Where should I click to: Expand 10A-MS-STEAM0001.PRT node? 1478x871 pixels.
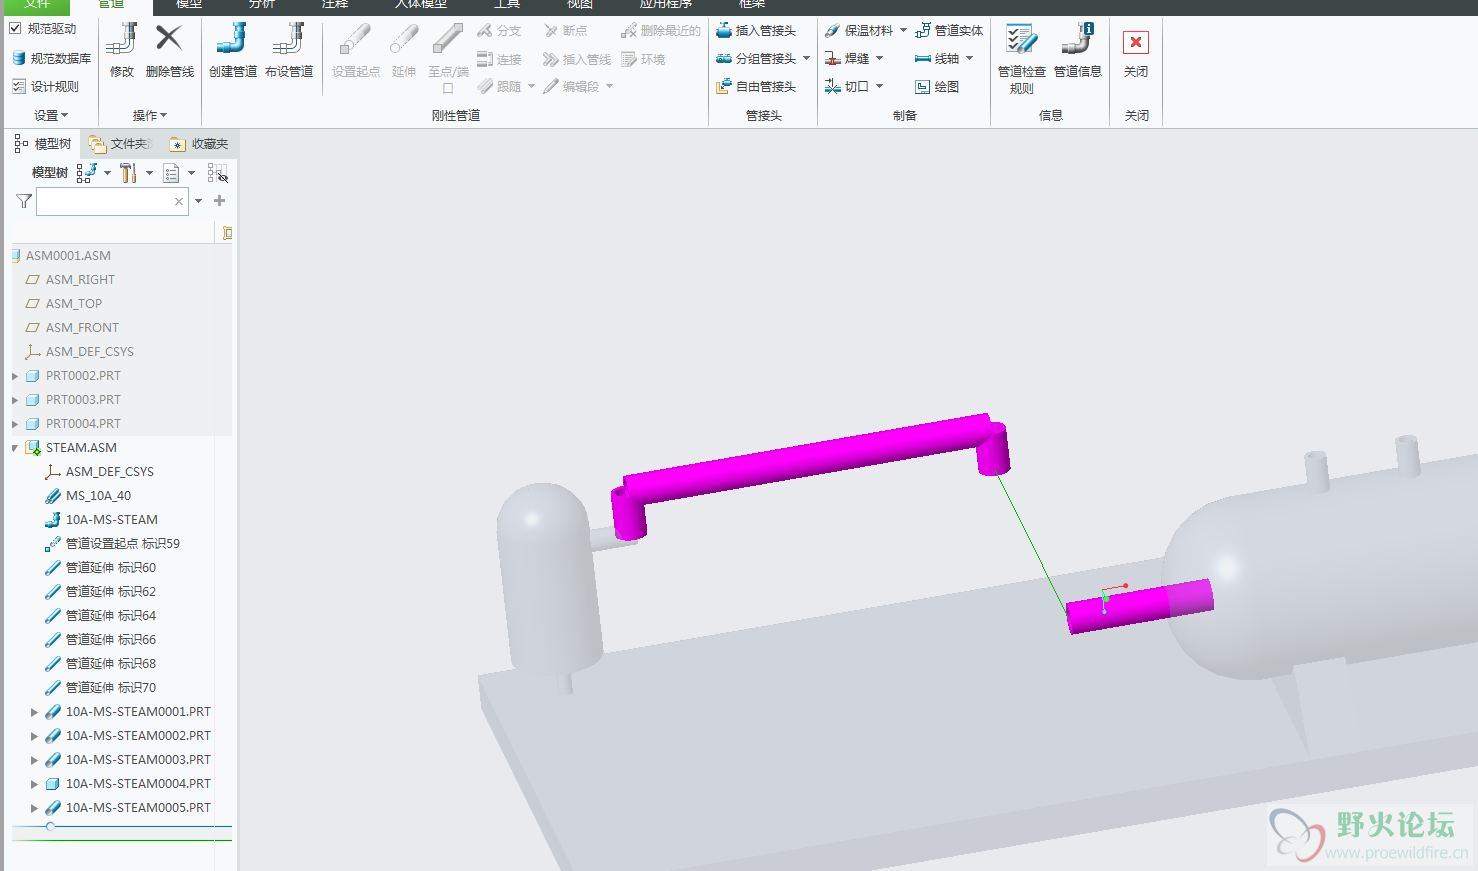pyautogui.click(x=34, y=712)
